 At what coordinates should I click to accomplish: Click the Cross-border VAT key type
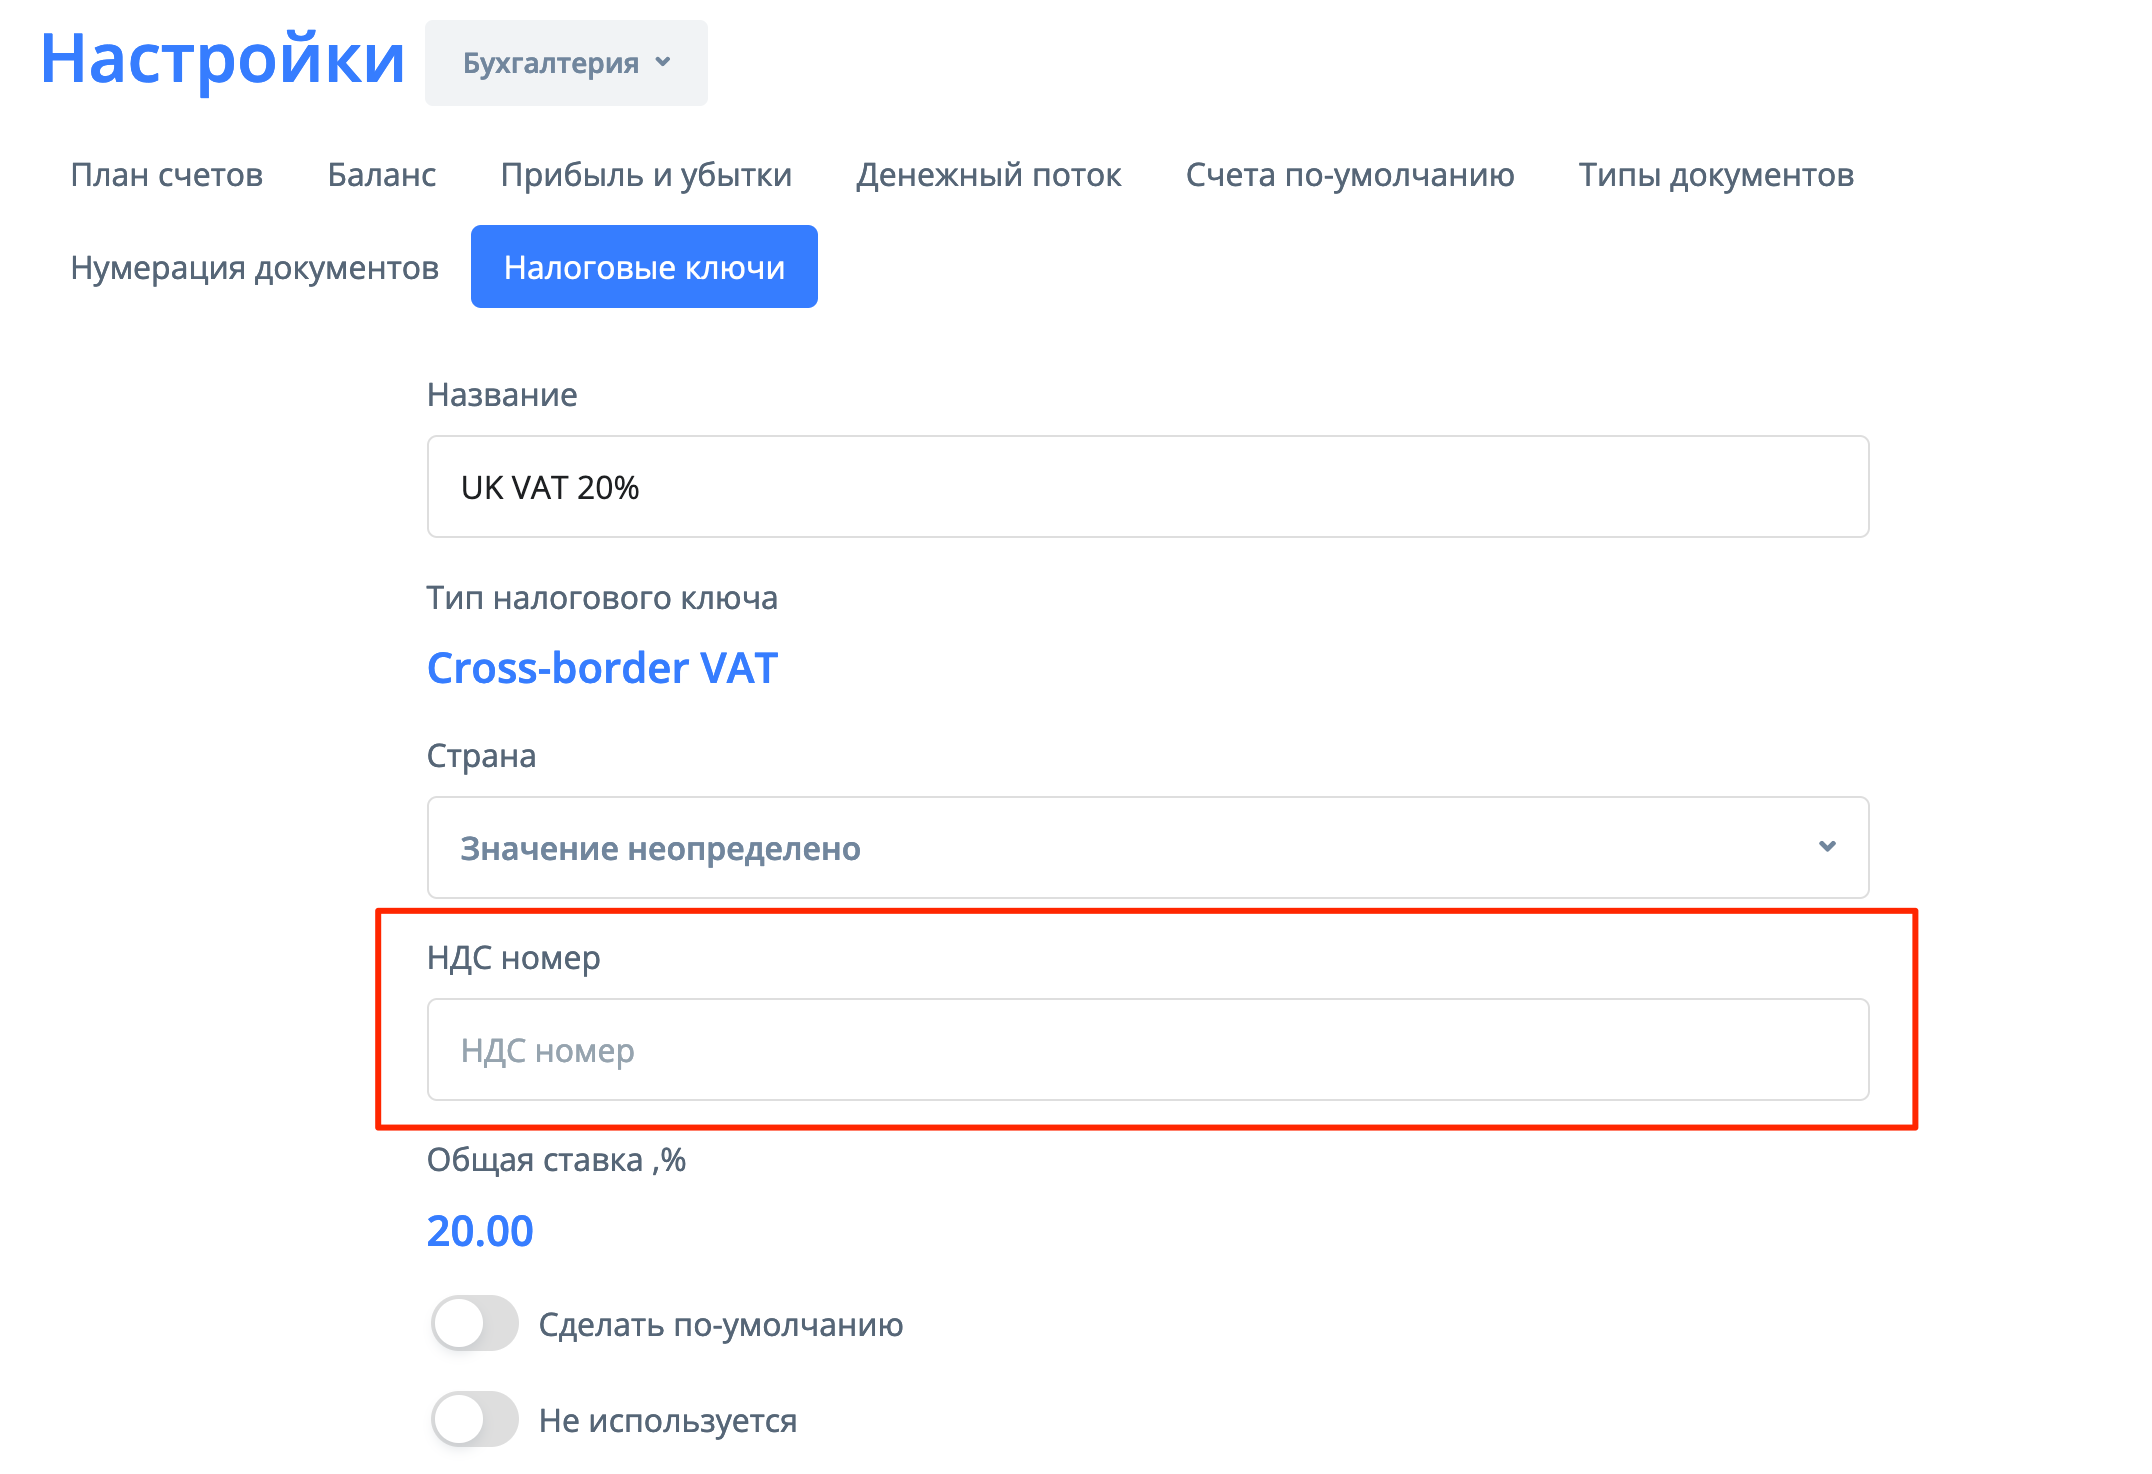pyautogui.click(x=602, y=668)
